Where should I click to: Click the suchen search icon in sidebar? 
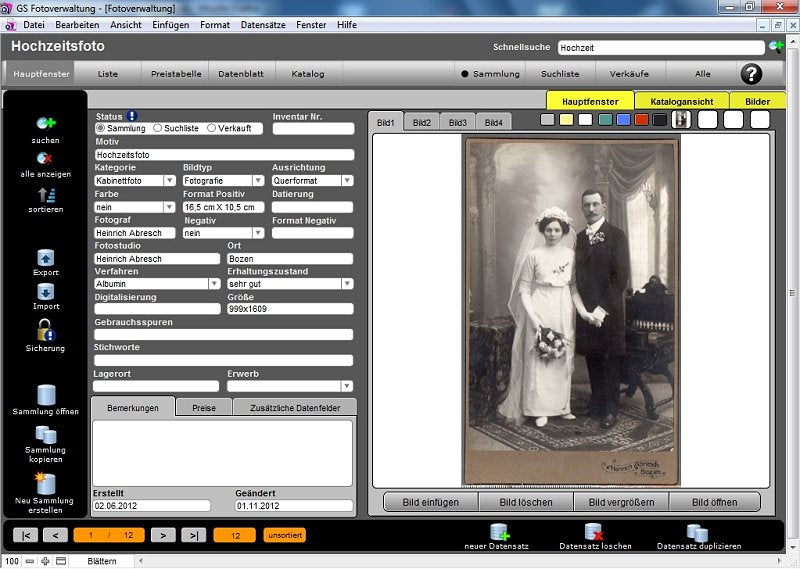click(x=46, y=123)
